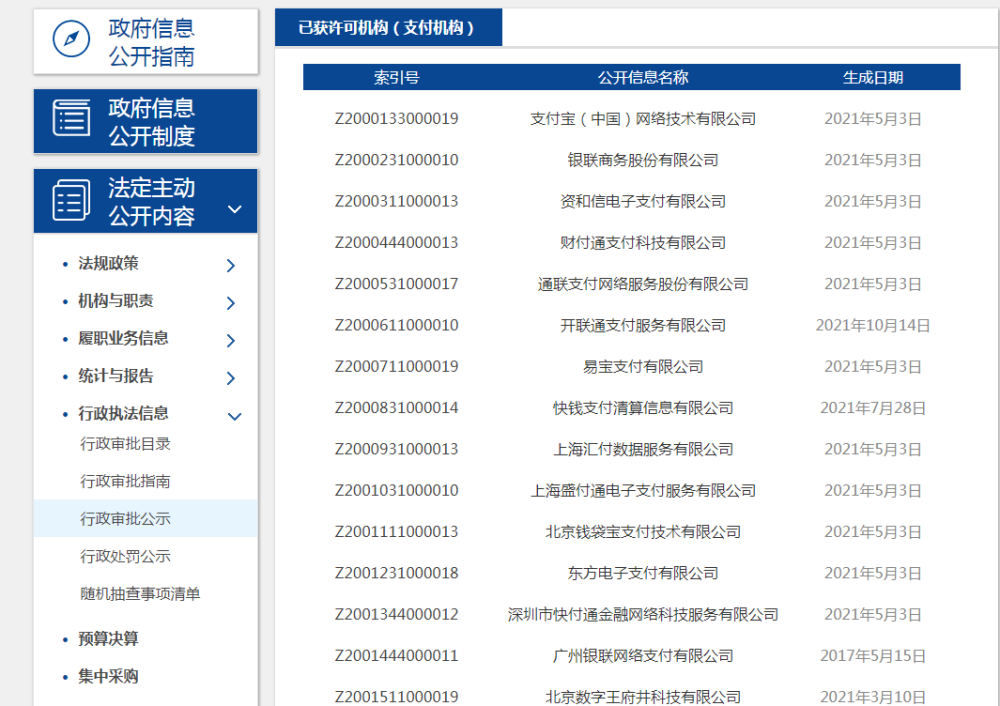Open 银联商务股份有限公司 link
The width and height of the screenshot is (1000, 706).
pos(643,161)
